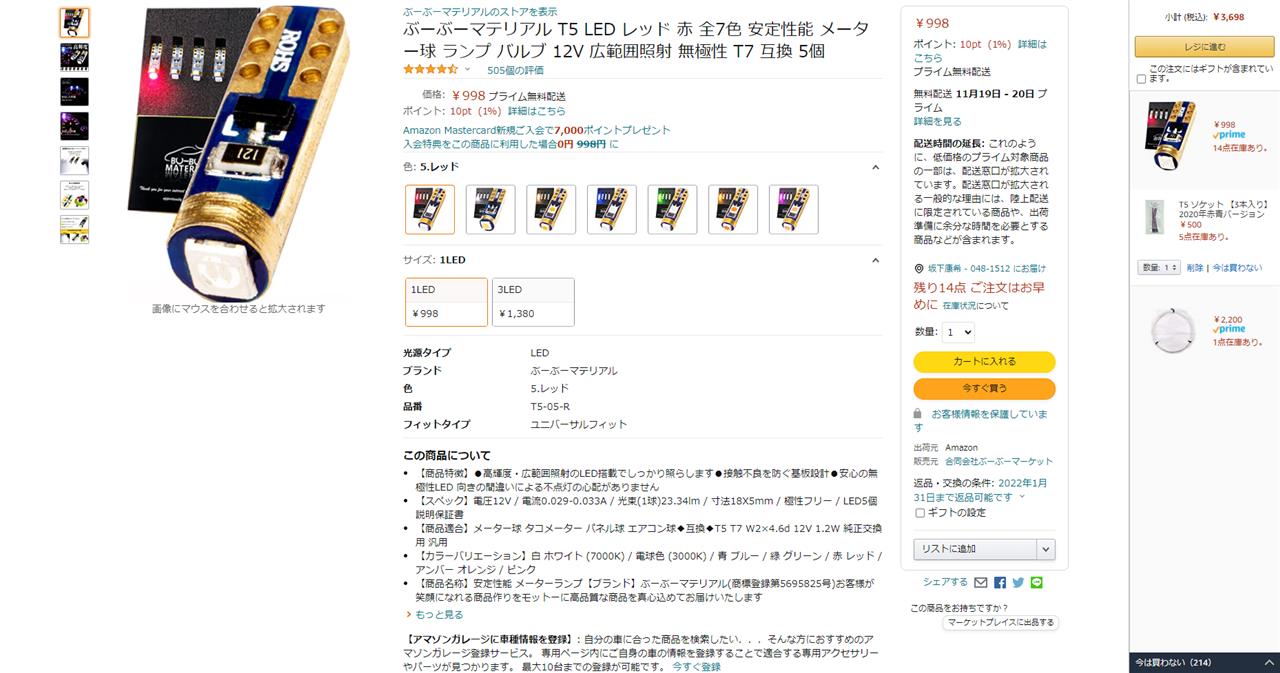Click the カートに入れる button
The height and width of the screenshot is (673, 1280).
[x=984, y=362]
